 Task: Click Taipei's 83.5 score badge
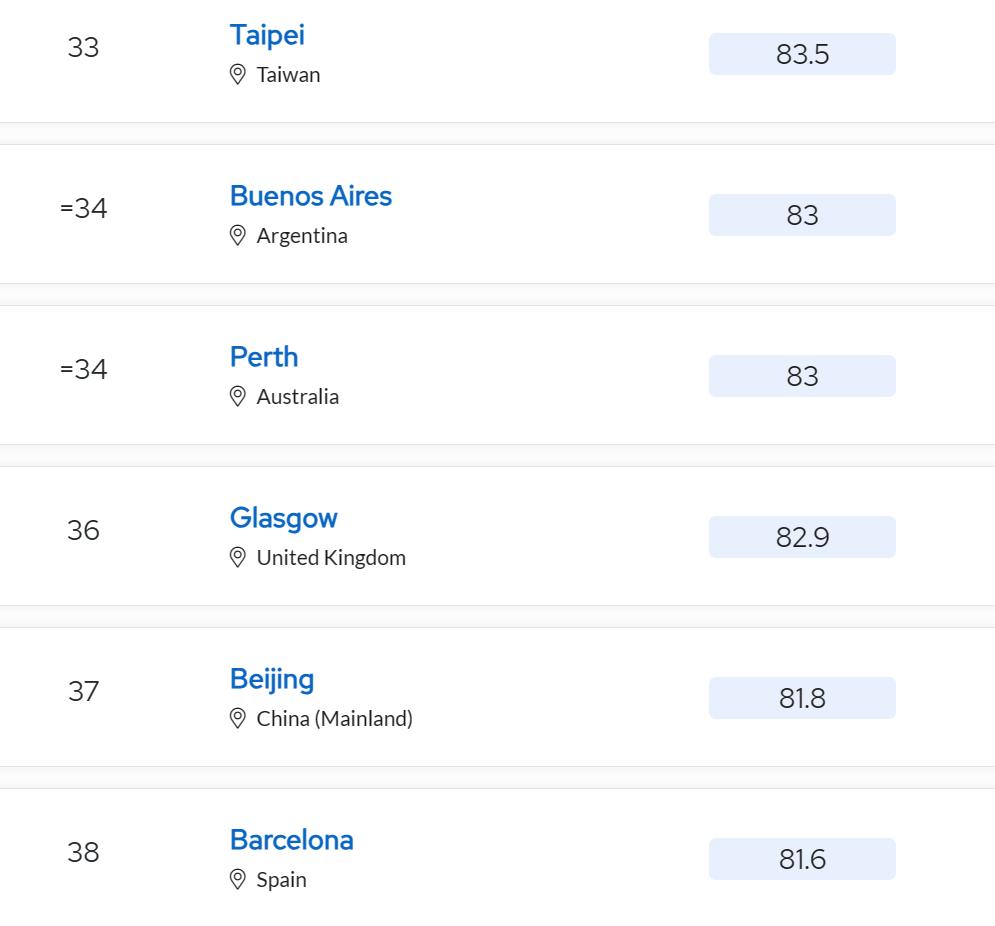(802, 54)
